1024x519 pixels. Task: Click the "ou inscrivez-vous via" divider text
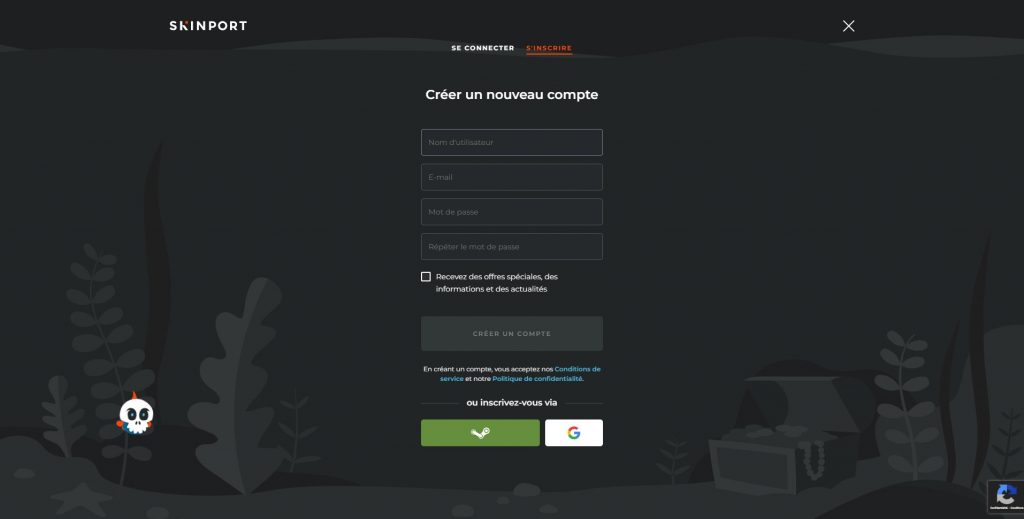pos(511,403)
